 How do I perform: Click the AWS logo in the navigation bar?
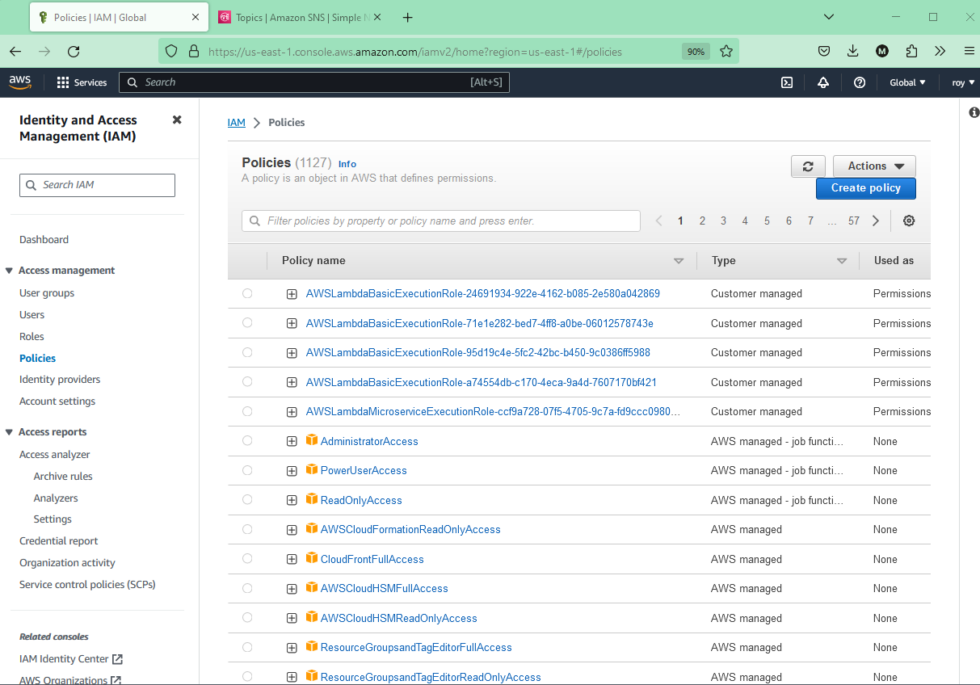coord(19,82)
